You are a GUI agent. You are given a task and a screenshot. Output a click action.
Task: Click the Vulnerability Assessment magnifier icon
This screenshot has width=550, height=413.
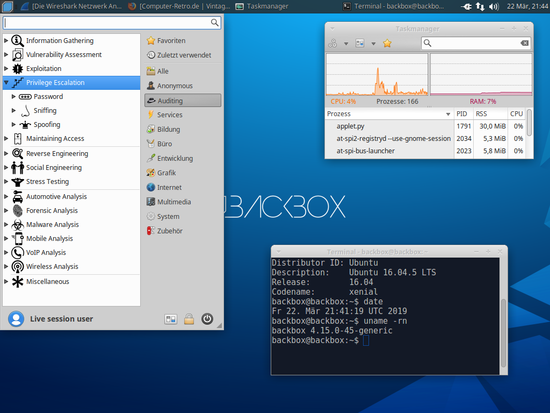[x=17, y=55]
